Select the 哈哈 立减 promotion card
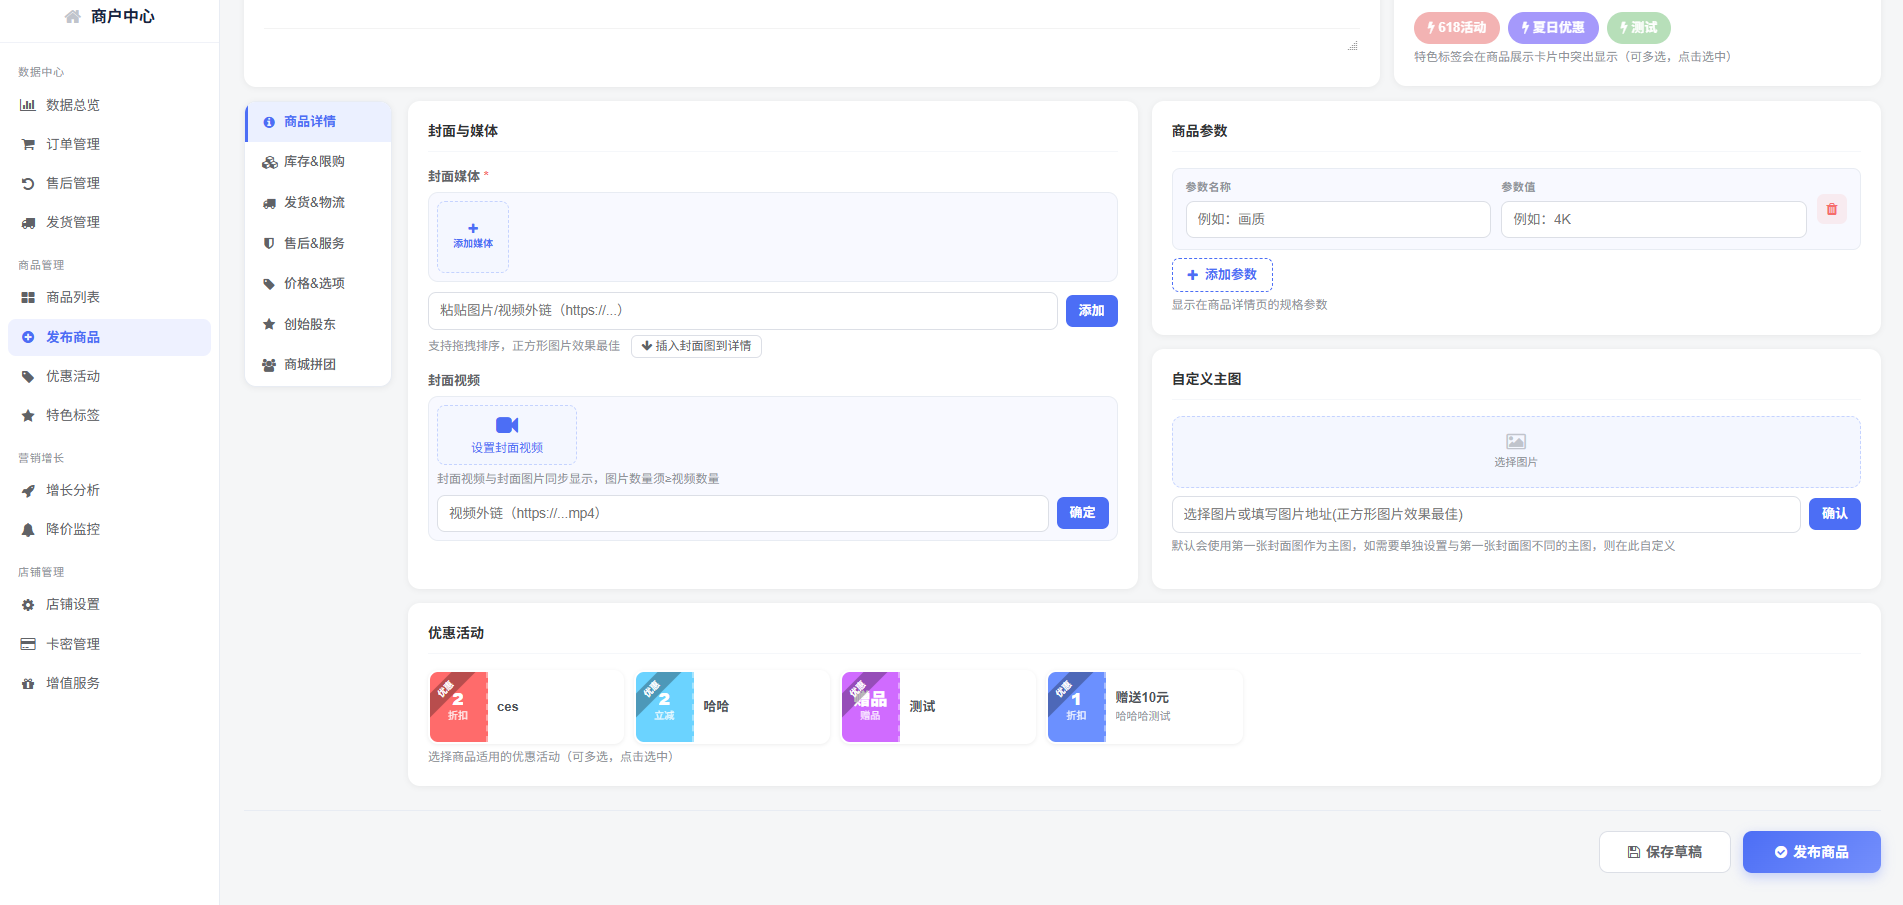1903x905 pixels. click(733, 707)
